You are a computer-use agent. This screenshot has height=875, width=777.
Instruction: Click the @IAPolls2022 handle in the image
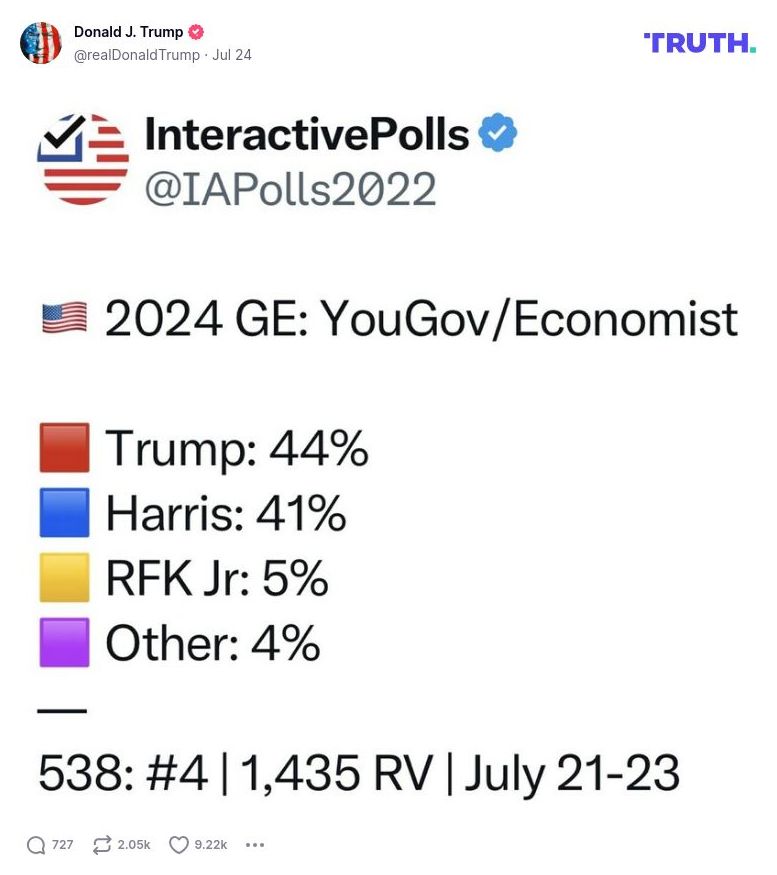[290, 189]
